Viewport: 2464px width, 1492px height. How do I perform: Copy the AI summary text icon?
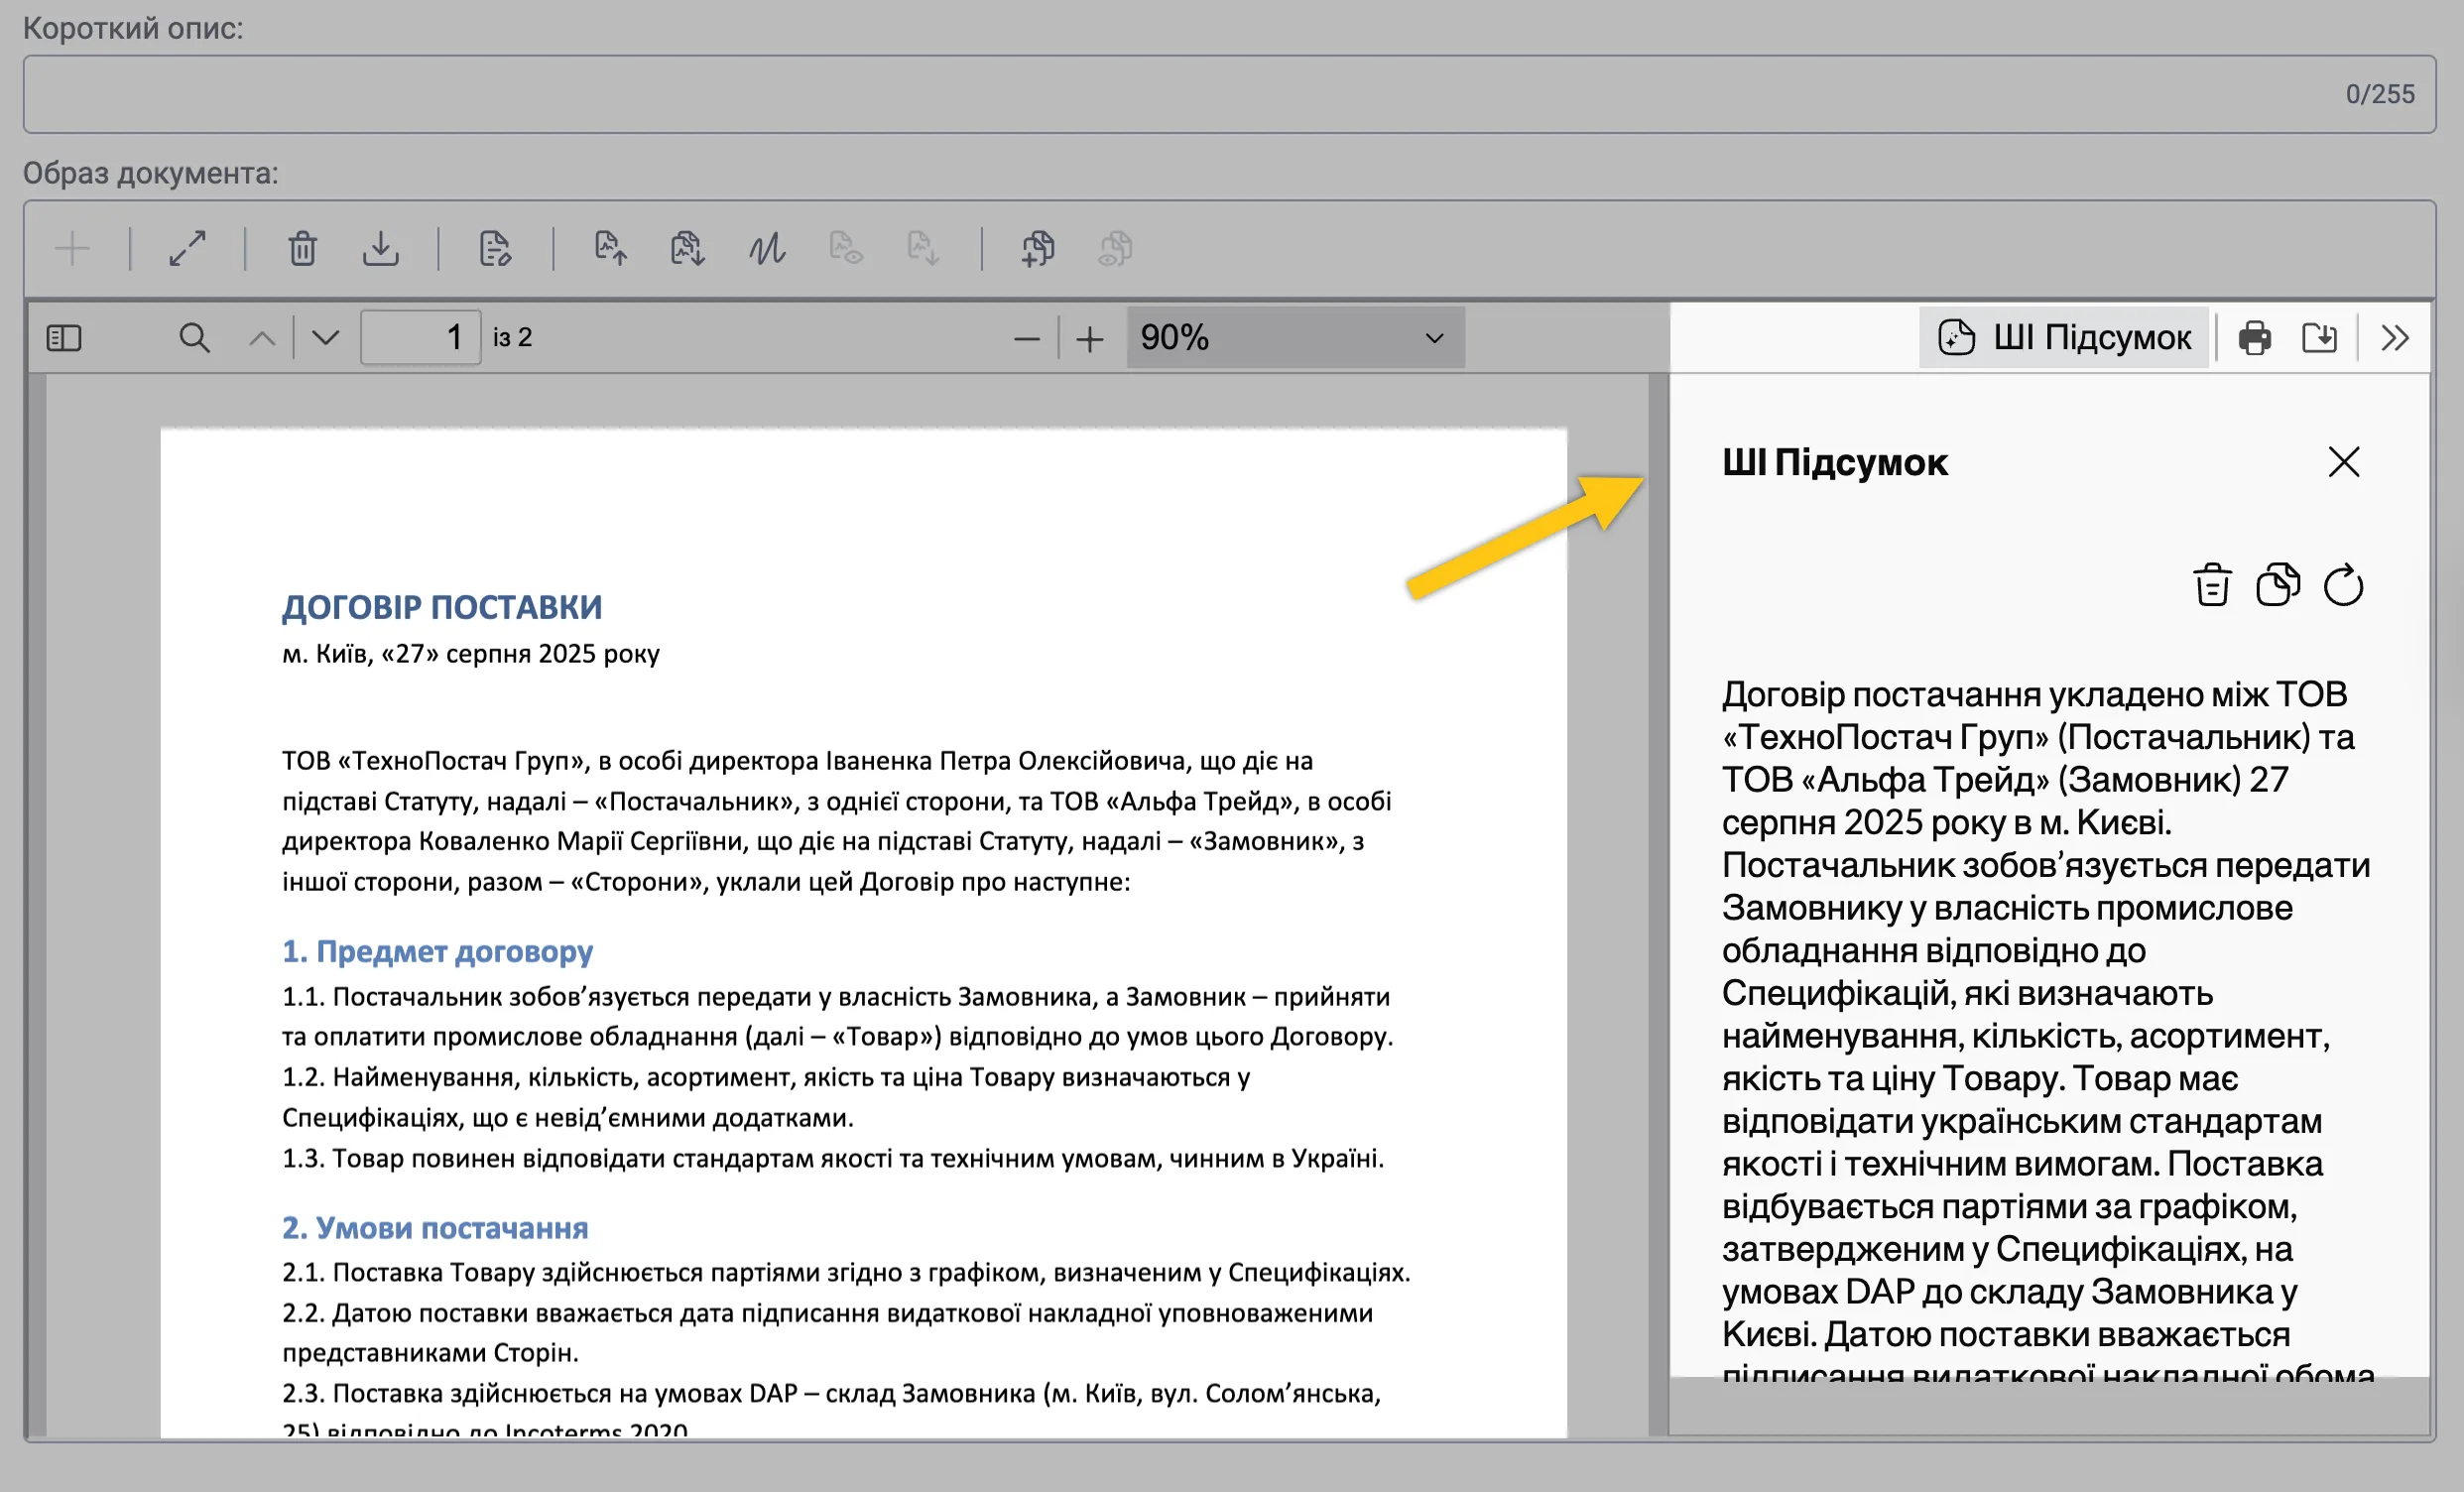(x=2278, y=586)
